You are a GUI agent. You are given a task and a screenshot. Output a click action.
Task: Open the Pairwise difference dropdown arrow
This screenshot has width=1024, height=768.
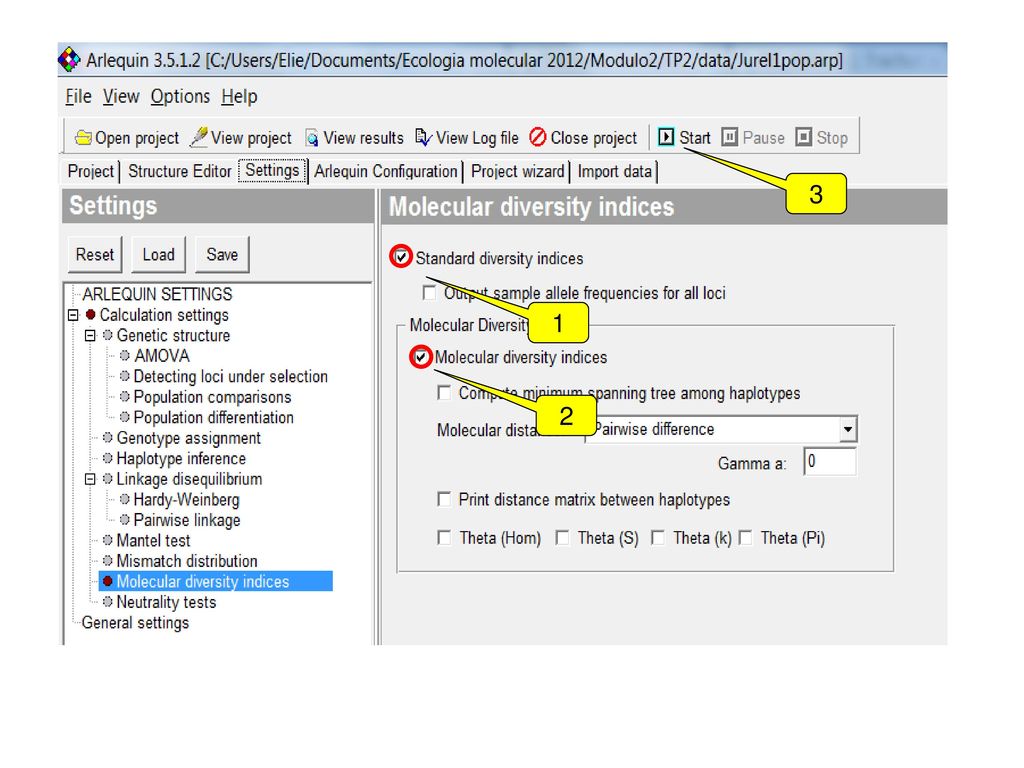(x=847, y=429)
